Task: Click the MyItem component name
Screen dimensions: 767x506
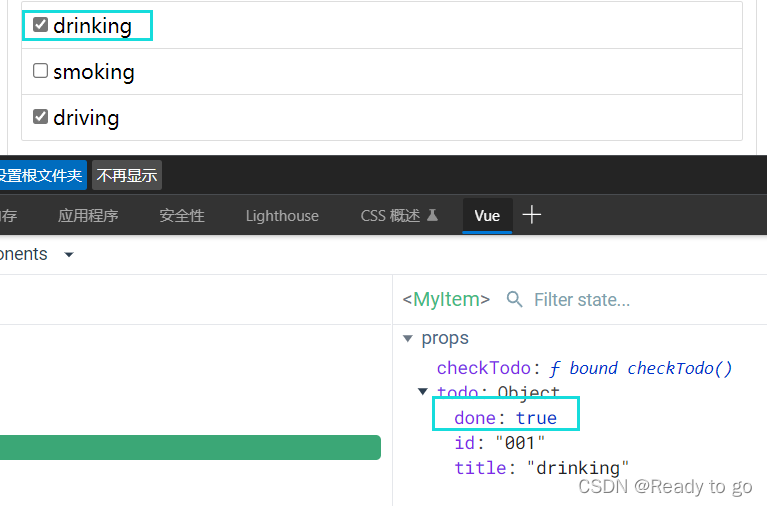Action: coord(446,299)
